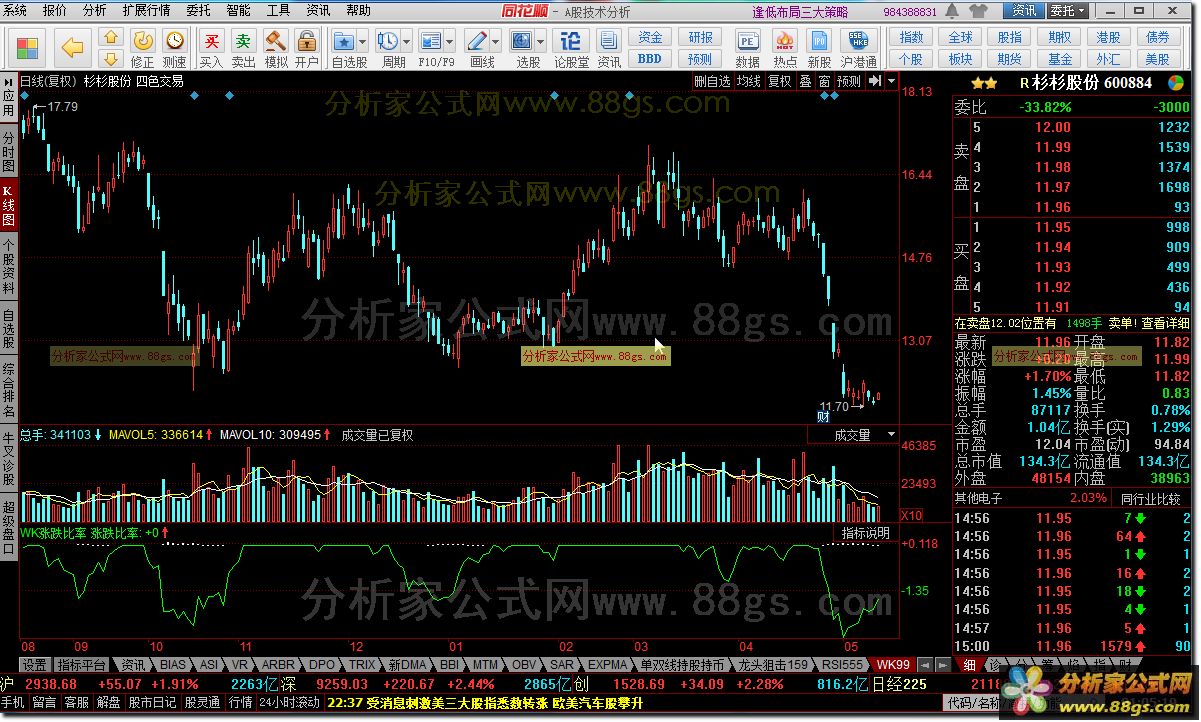Open the 开户 account lock icon
The height and width of the screenshot is (722, 1201).
[x=307, y=40]
